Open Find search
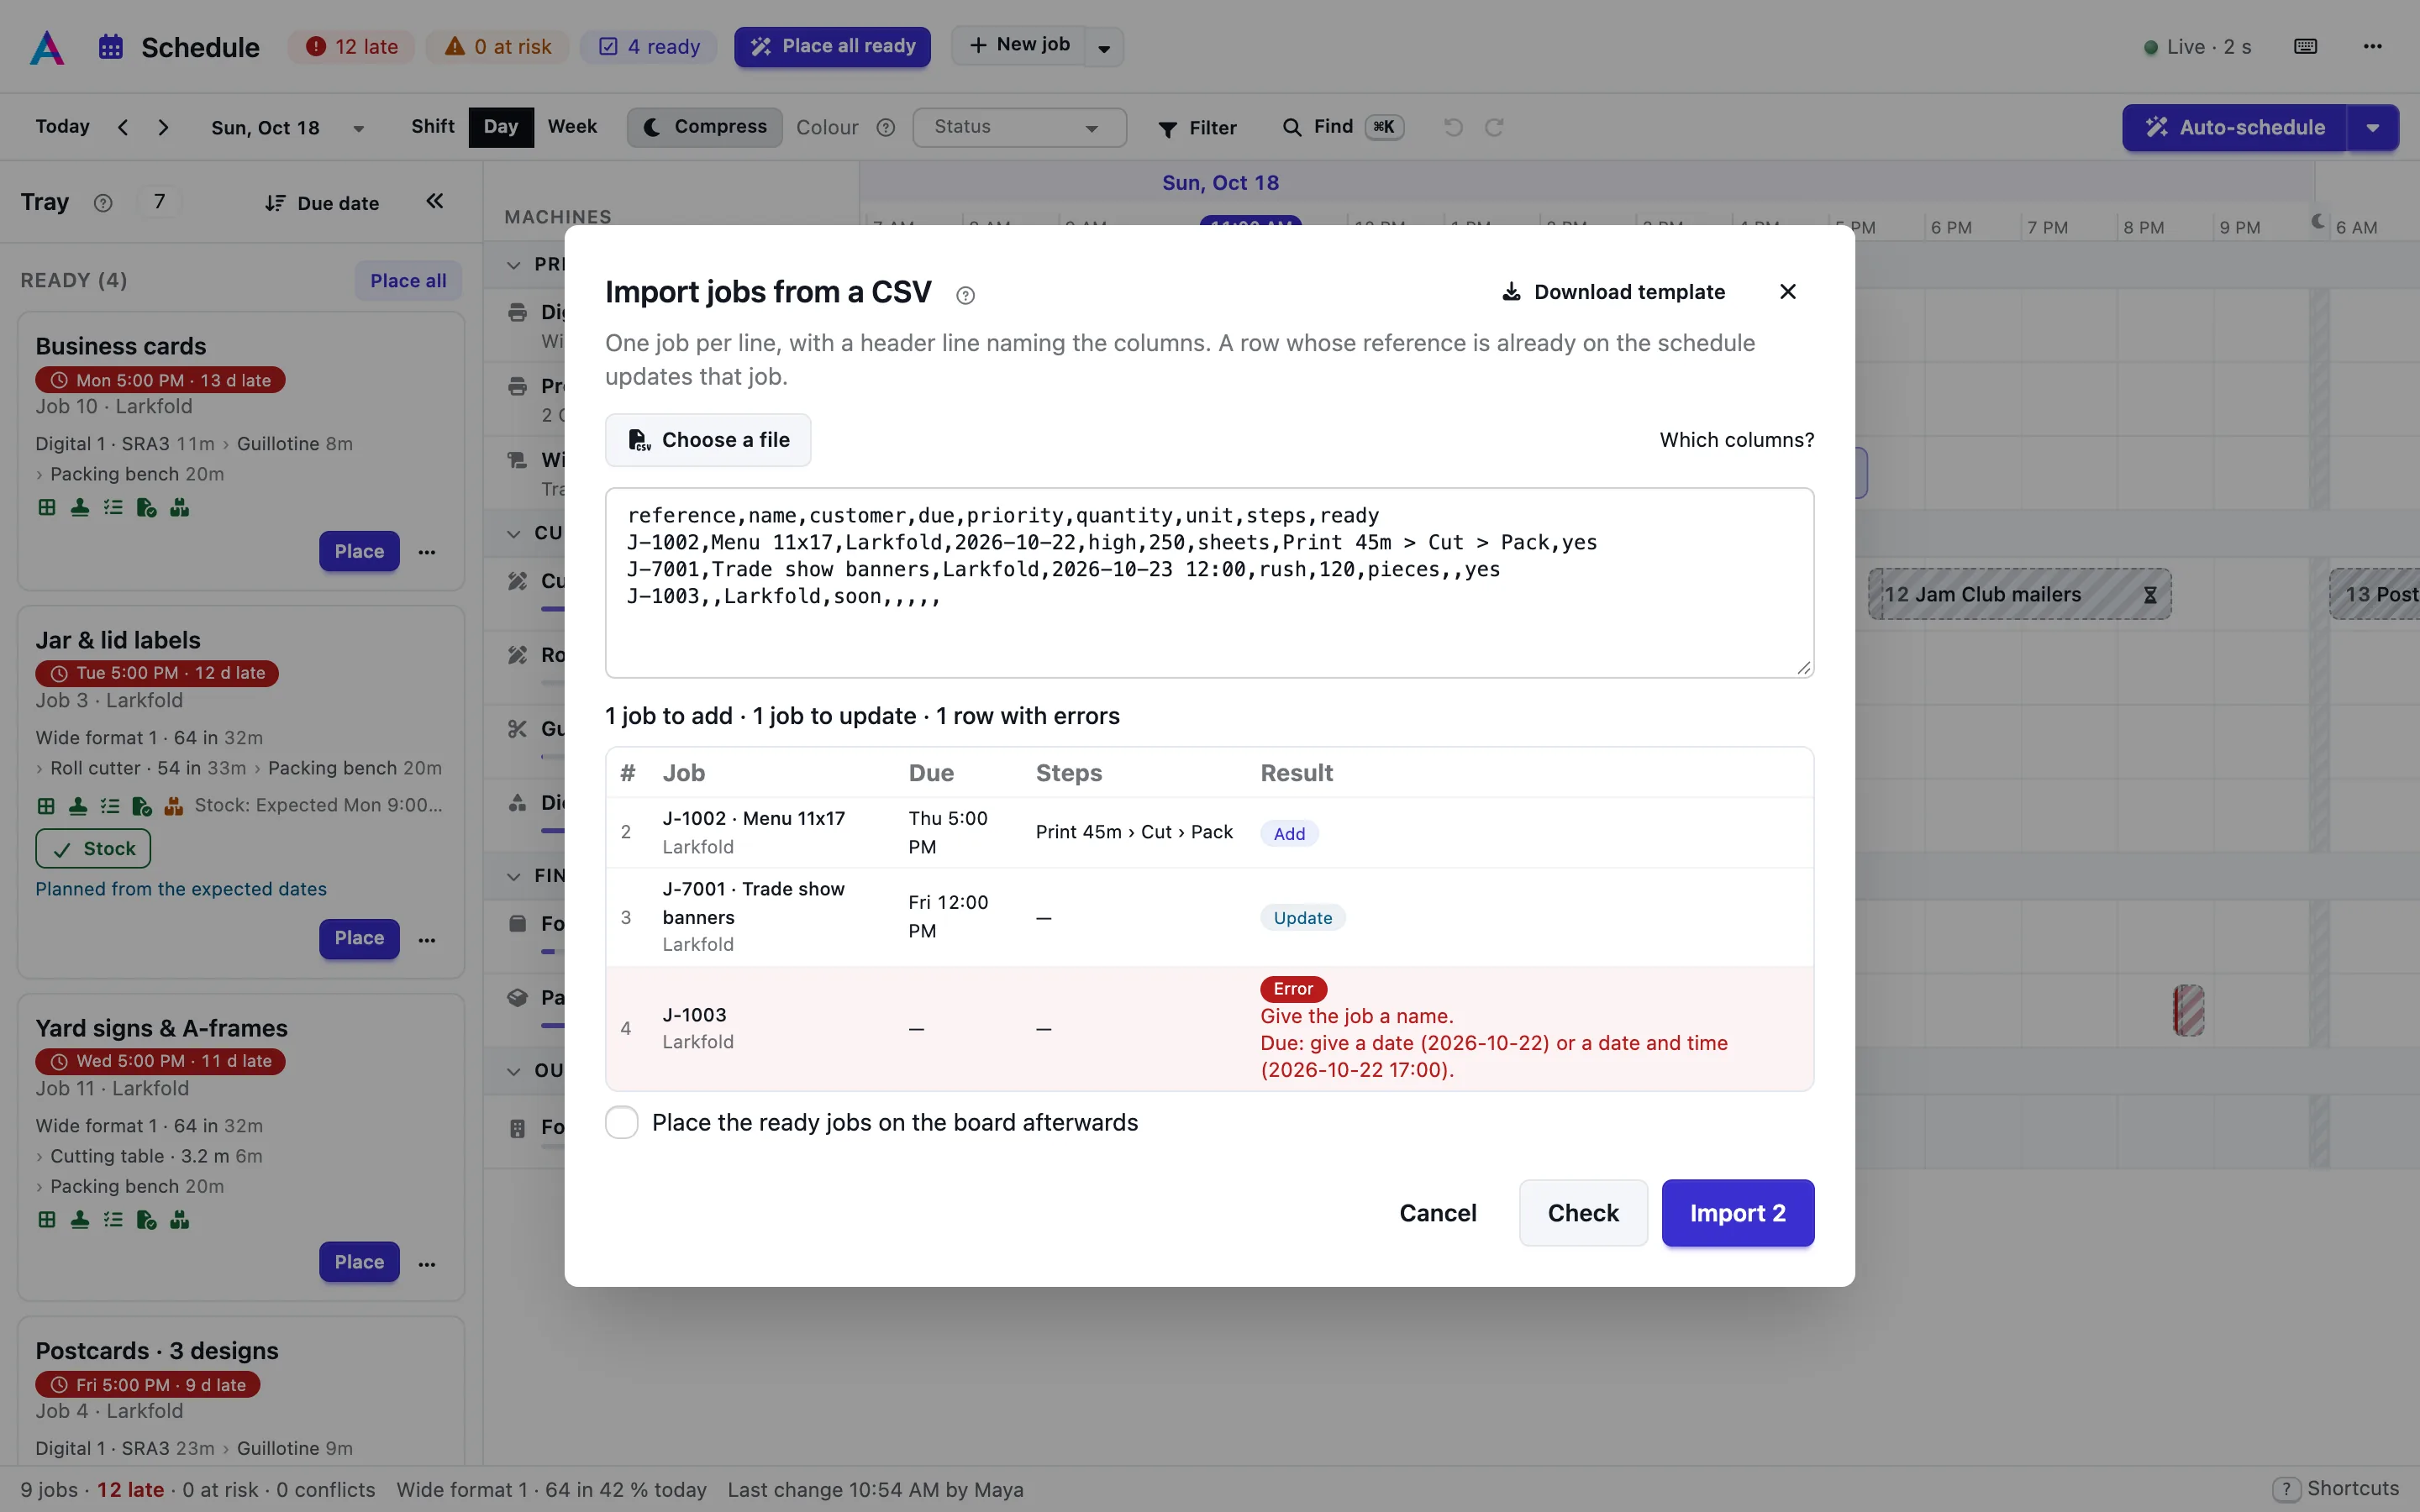The width and height of the screenshot is (2420, 1512). [1343, 127]
